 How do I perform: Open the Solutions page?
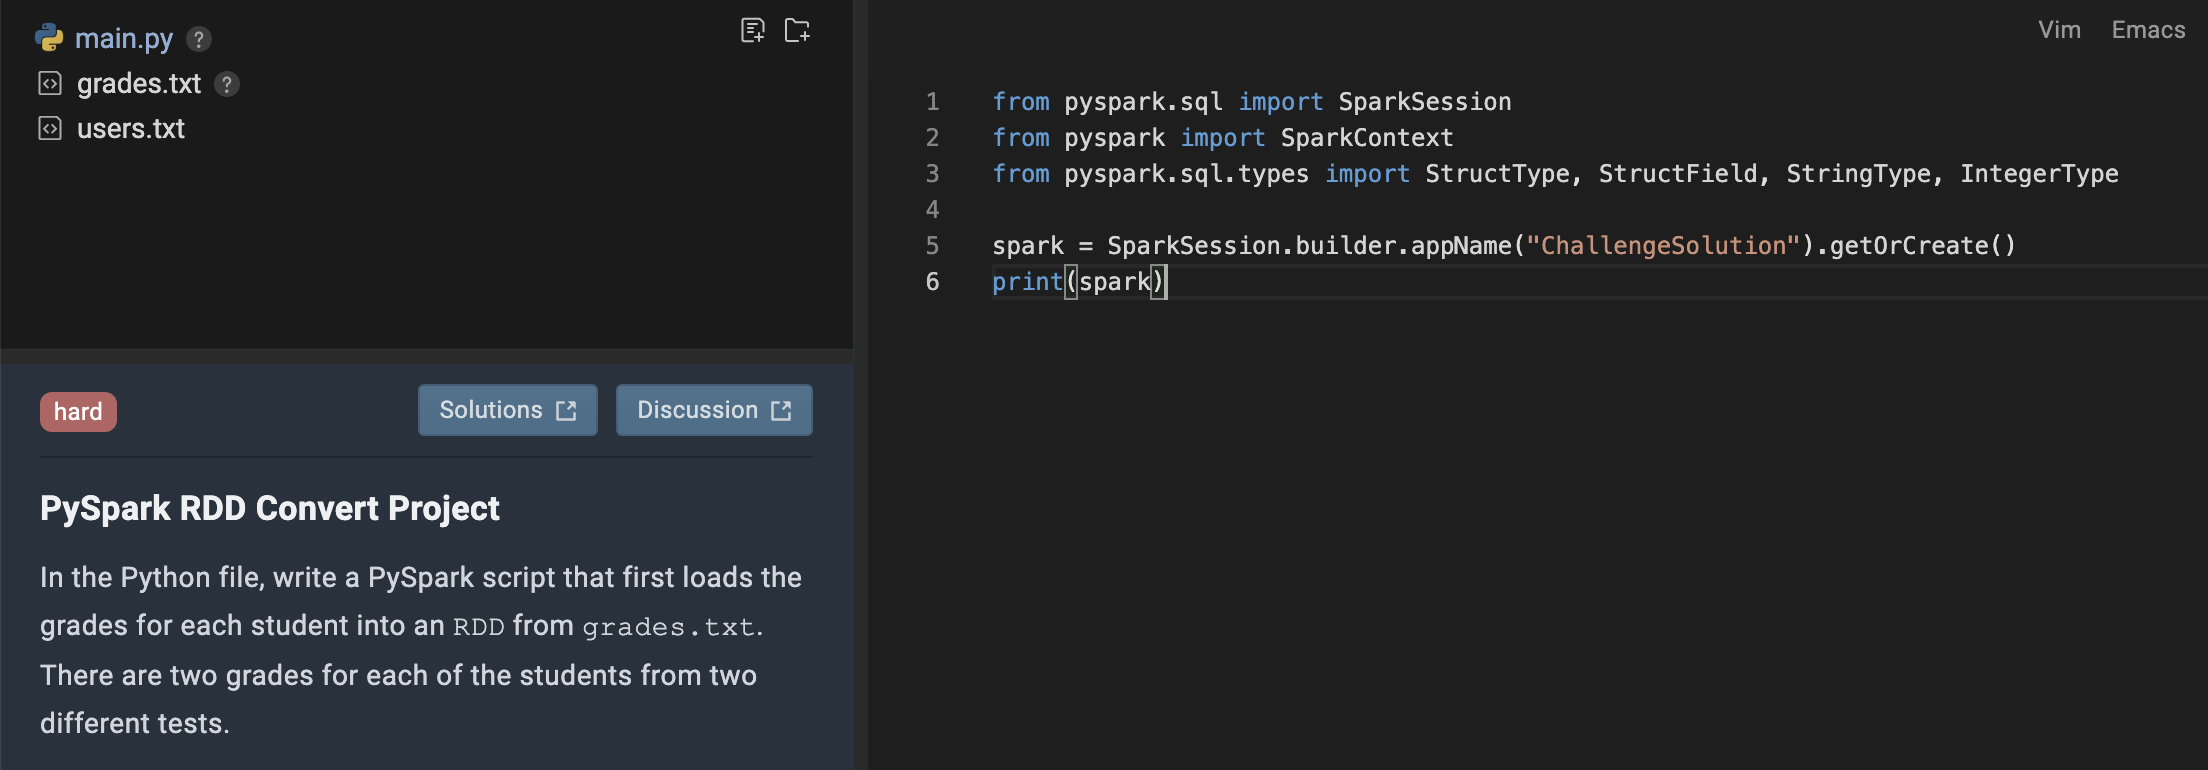coord(491,410)
